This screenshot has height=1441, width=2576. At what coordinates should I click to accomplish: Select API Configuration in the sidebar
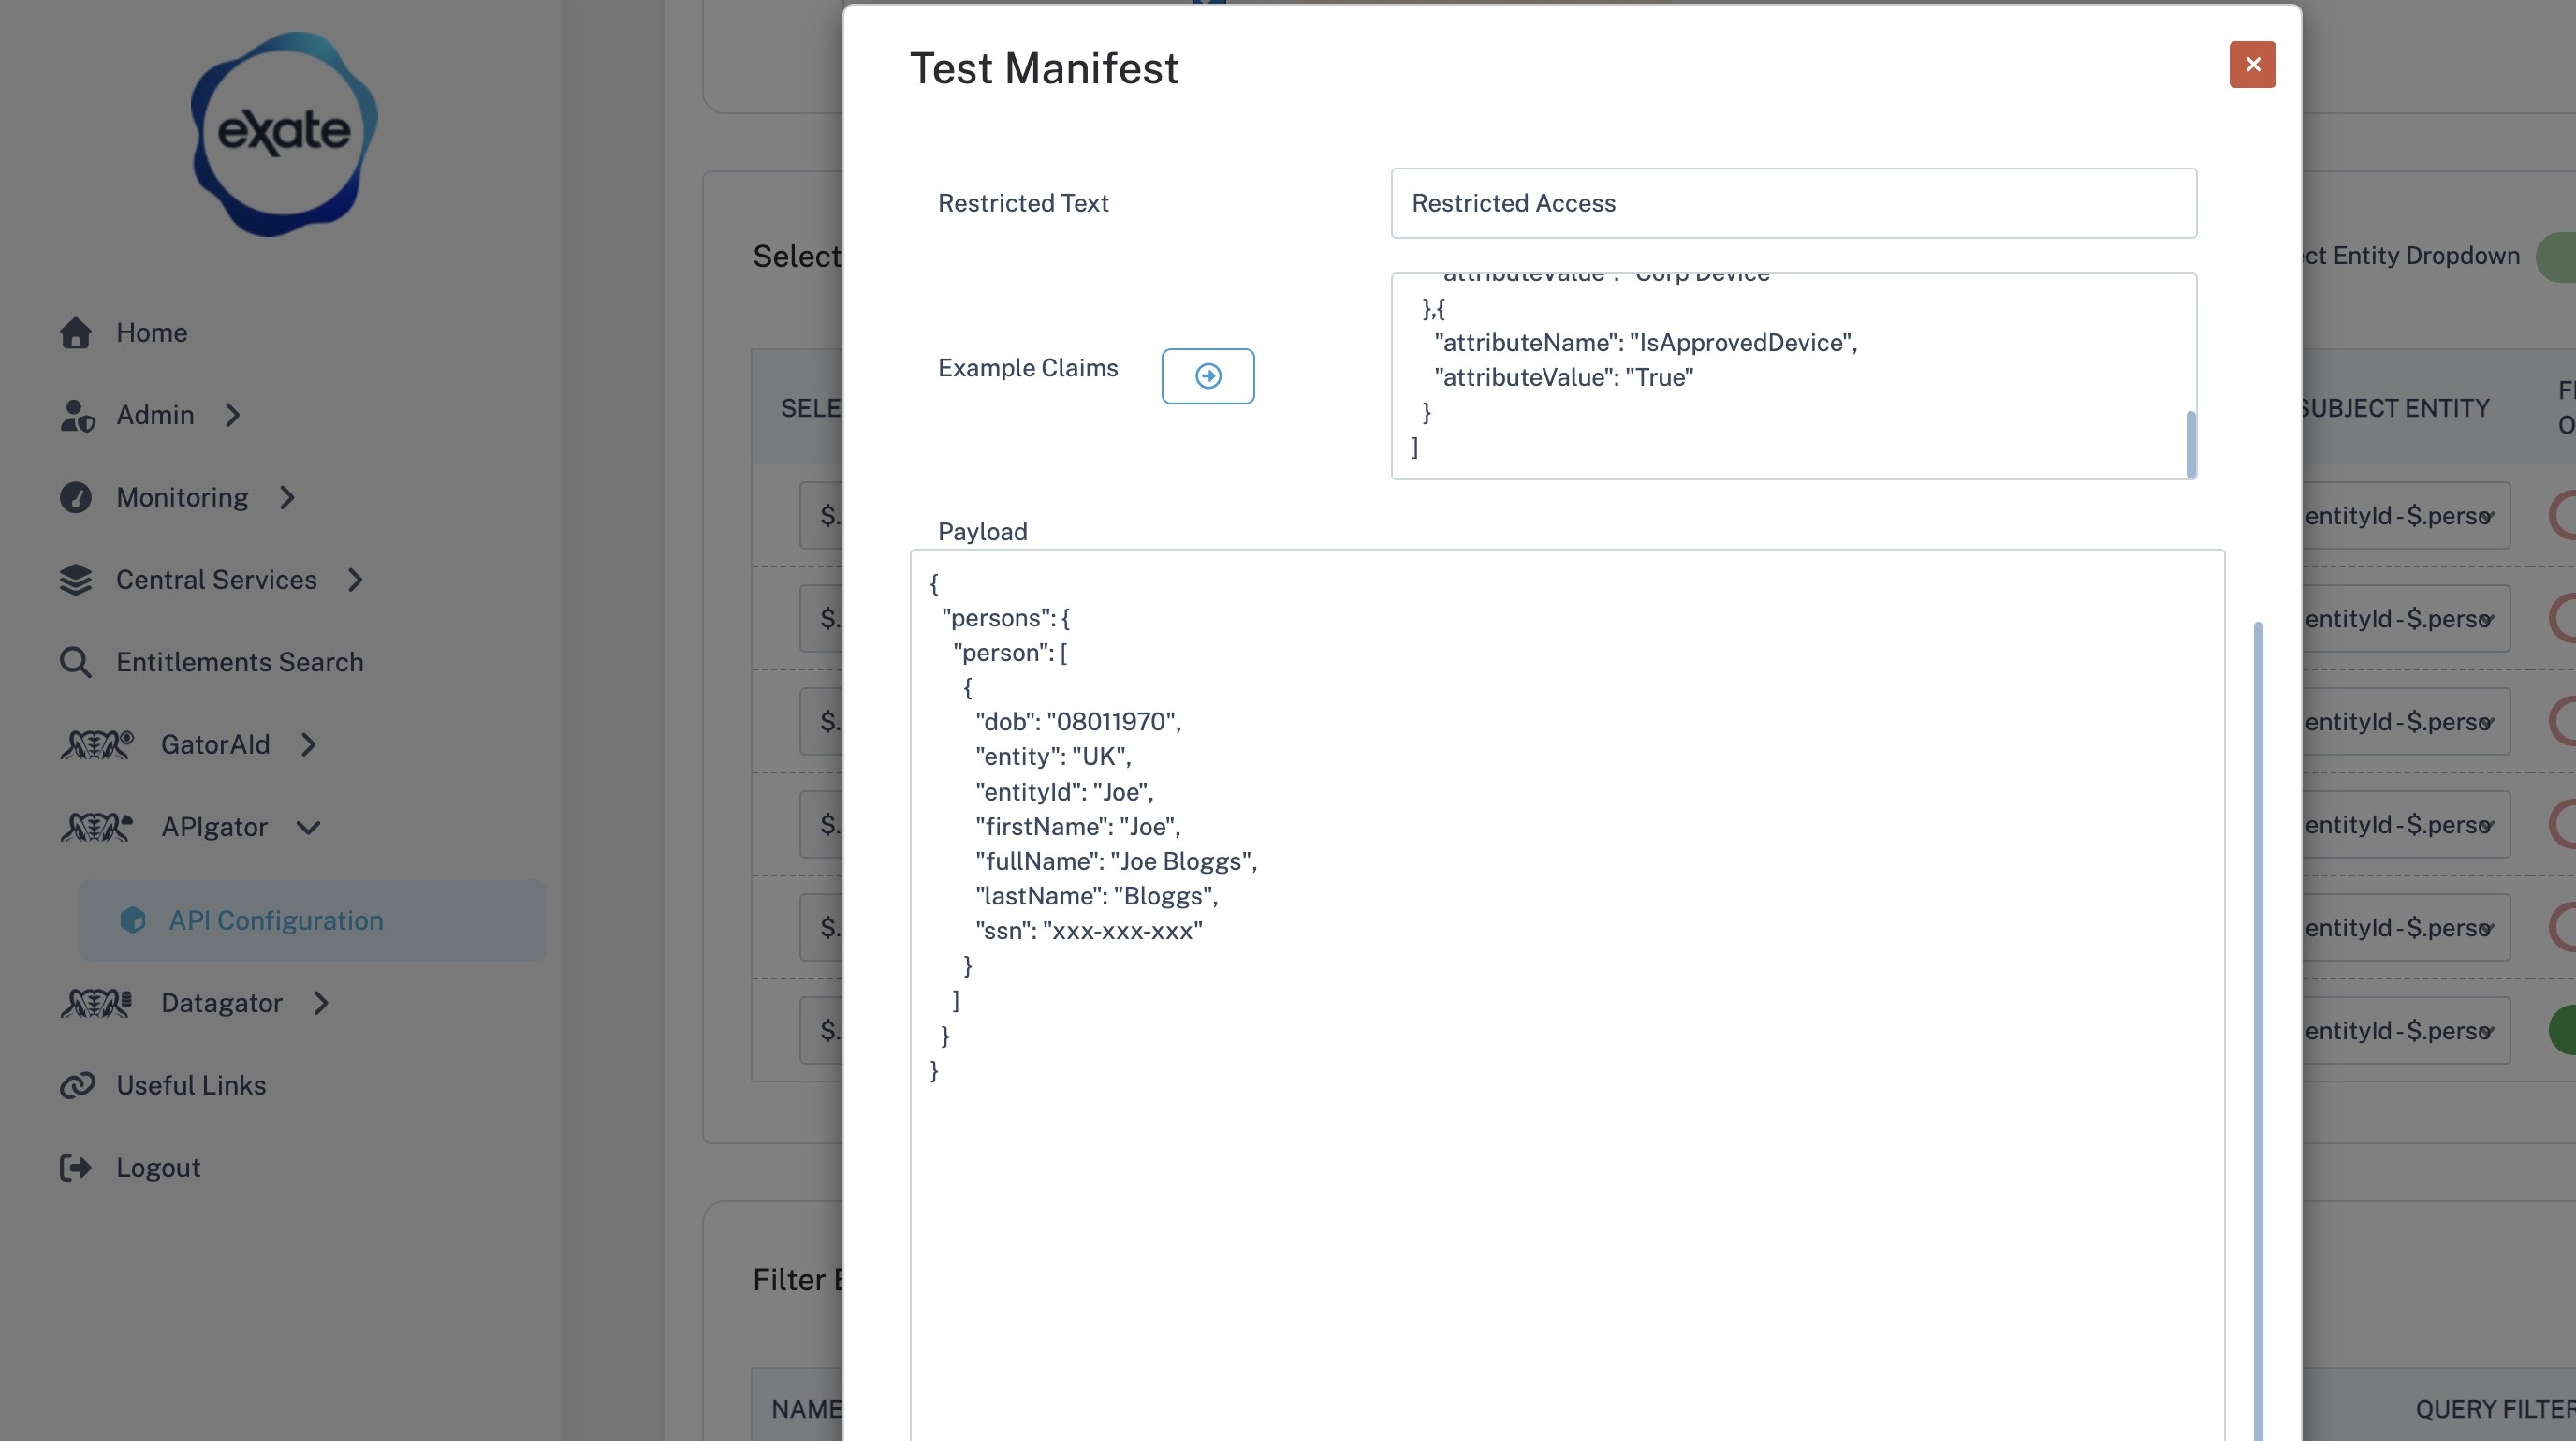[x=313, y=920]
